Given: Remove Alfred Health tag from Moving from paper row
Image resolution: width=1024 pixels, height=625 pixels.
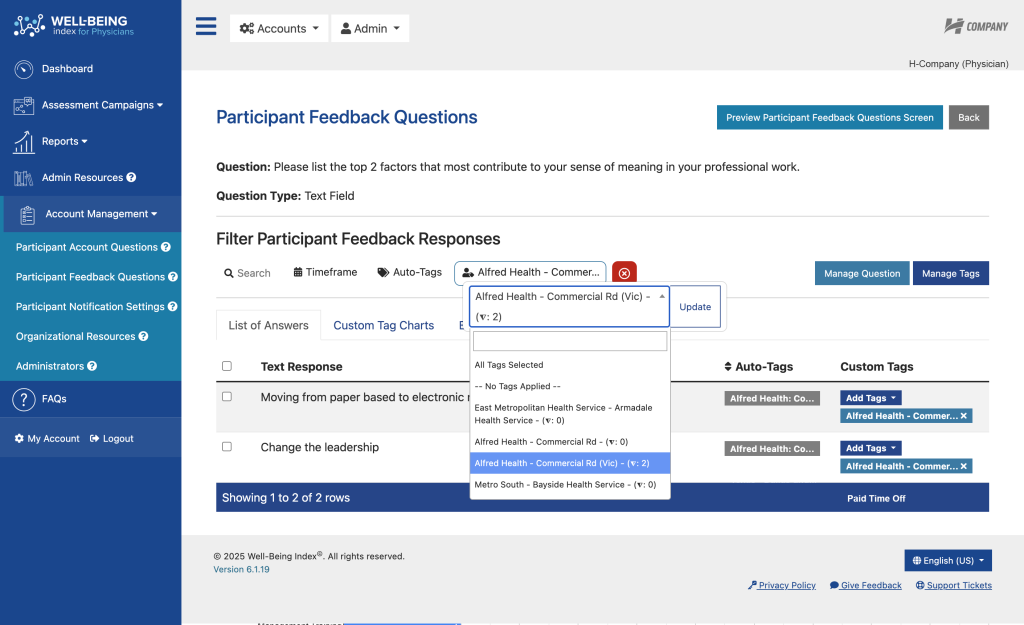Looking at the screenshot, I should click(x=964, y=415).
